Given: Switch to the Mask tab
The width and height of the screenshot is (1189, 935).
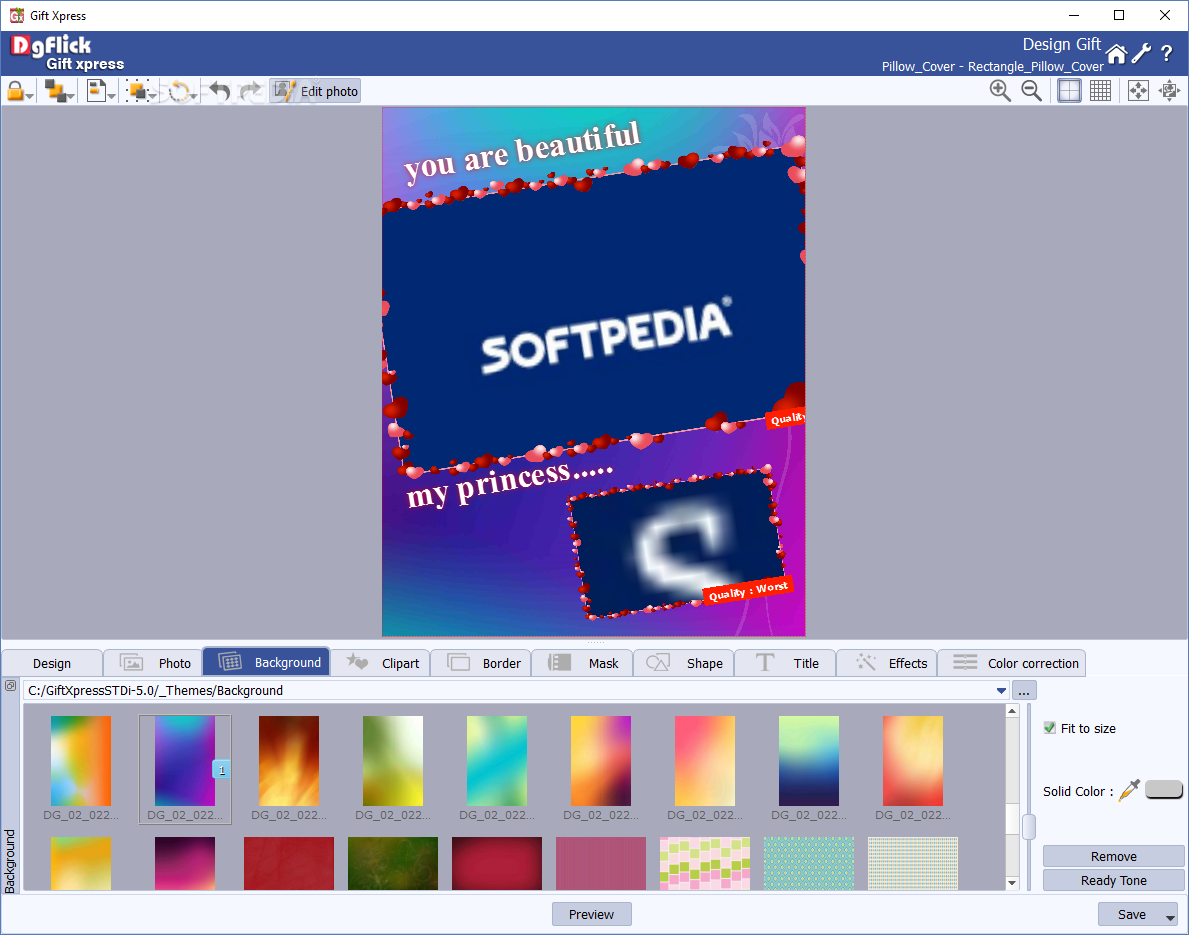Looking at the screenshot, I should tap(582, 663).
